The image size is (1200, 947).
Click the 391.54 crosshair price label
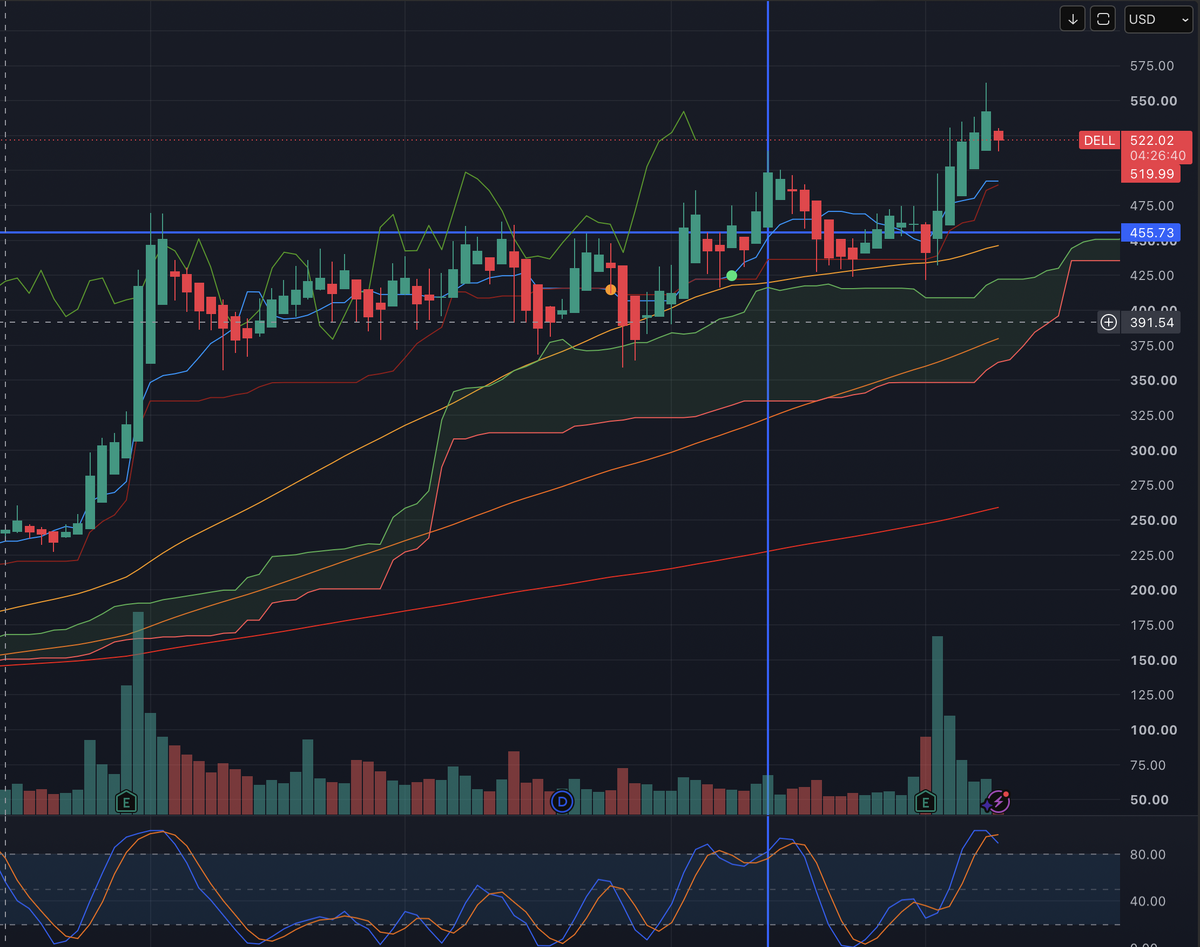coord(1151,322)
